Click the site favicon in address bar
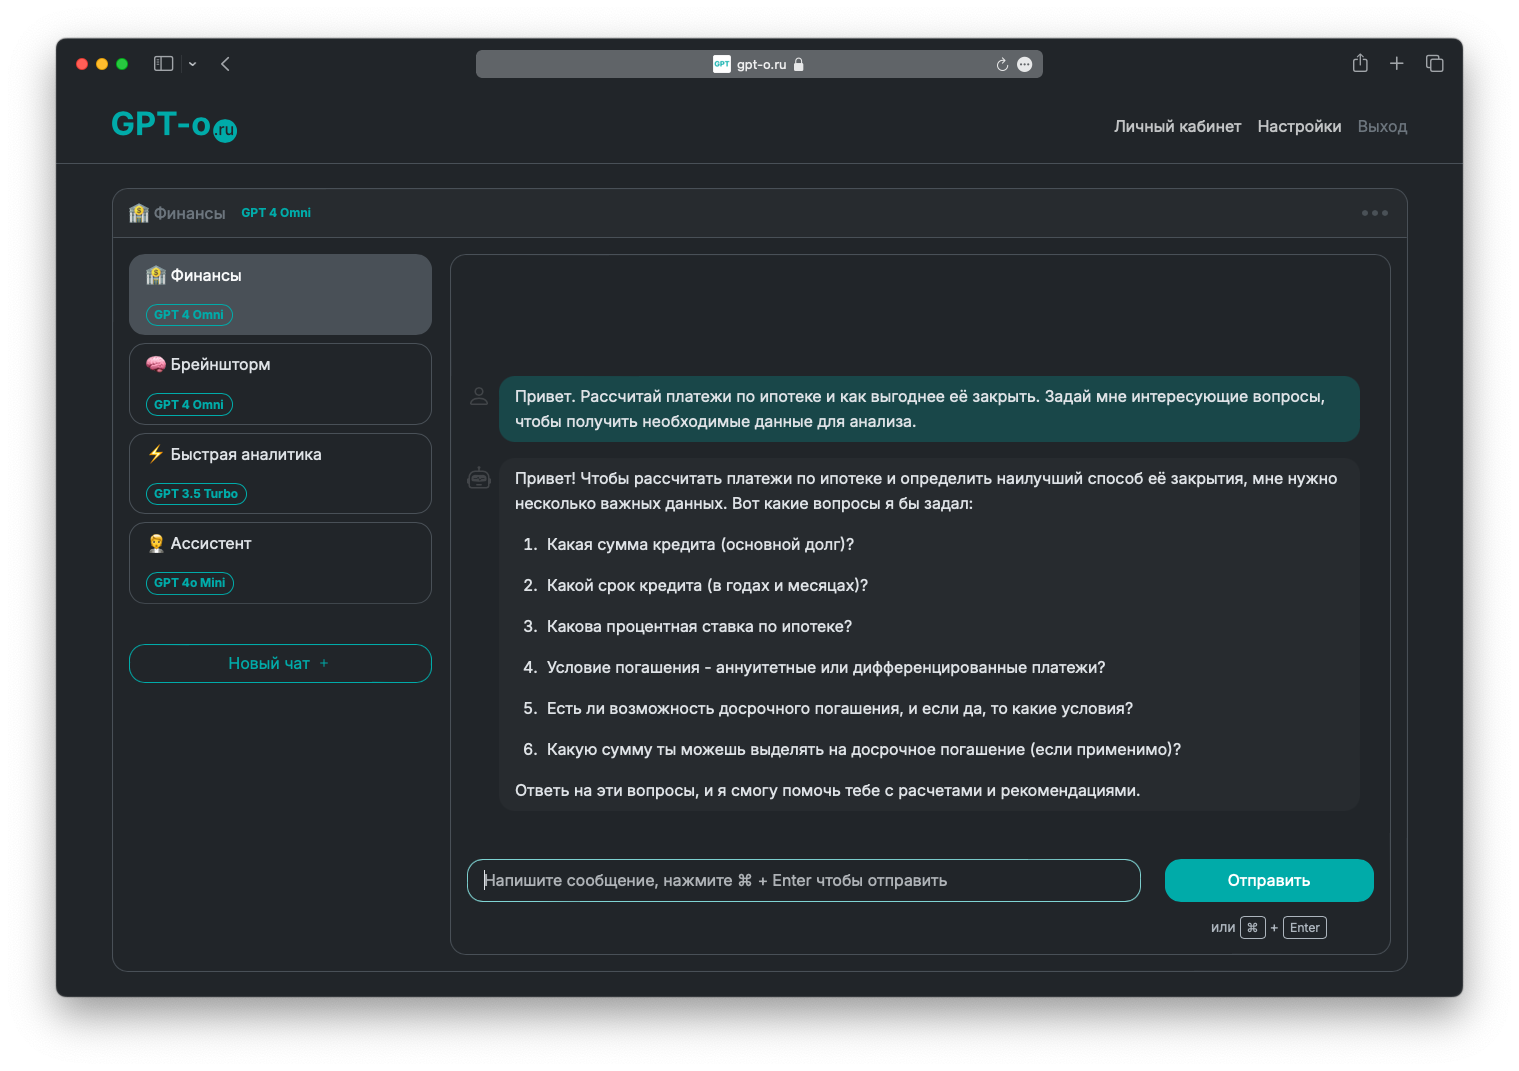Image resolution: width=1519 pixels, height=1071 pixels. pyautogui.click(x=722, y=64)
